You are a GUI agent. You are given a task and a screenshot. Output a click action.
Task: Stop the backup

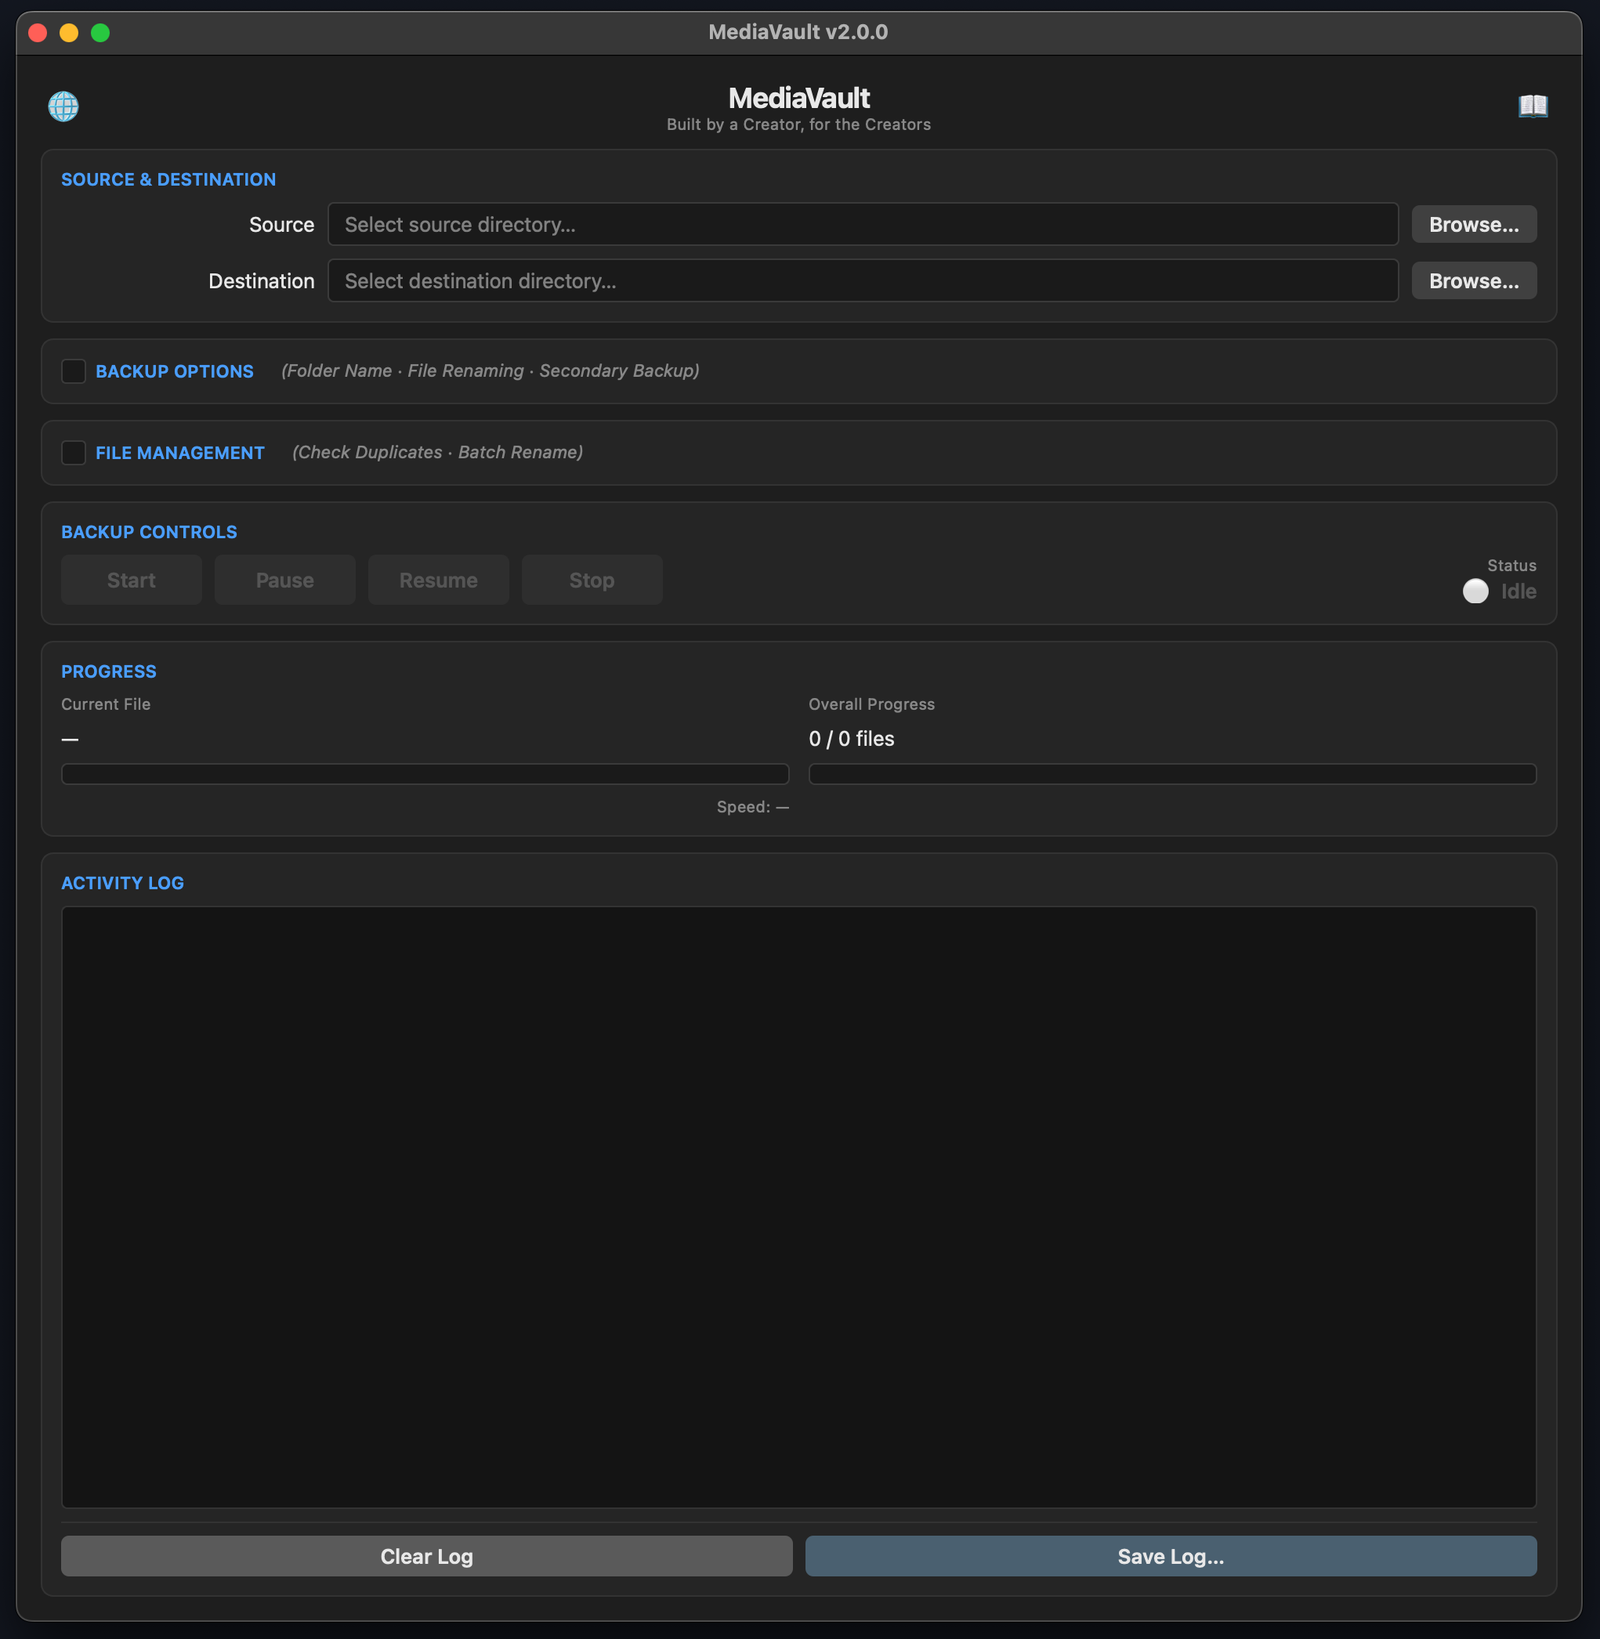pyautogui.click(x=592, y=580)
